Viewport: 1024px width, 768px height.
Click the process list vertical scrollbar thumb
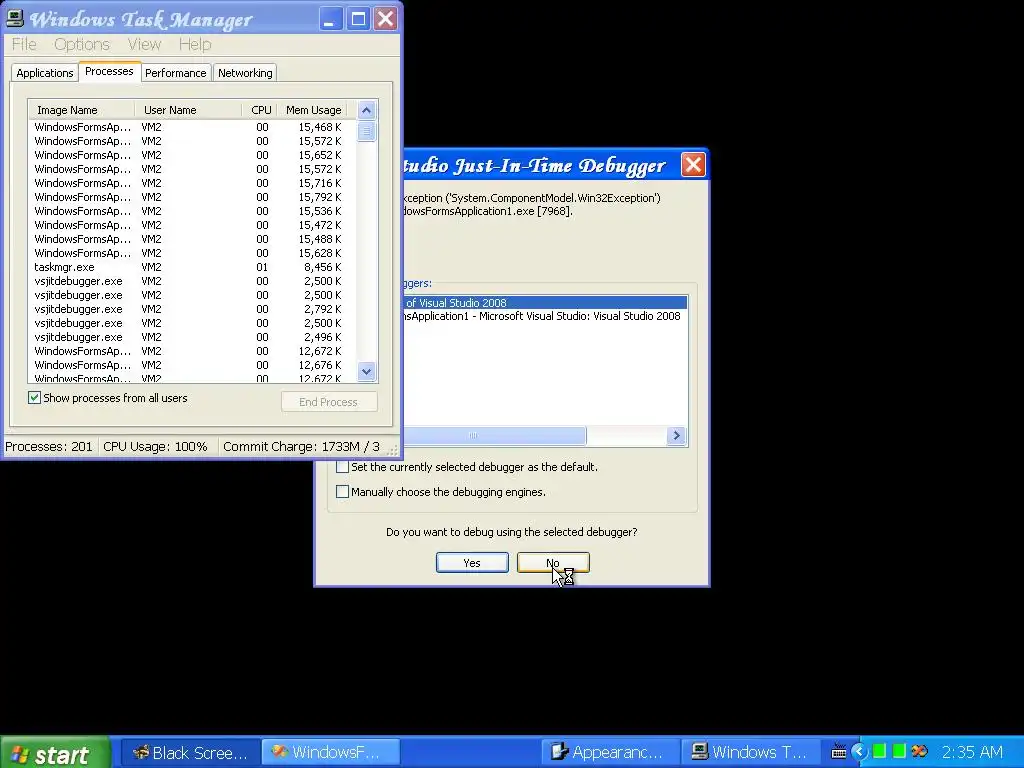(366, 131)
